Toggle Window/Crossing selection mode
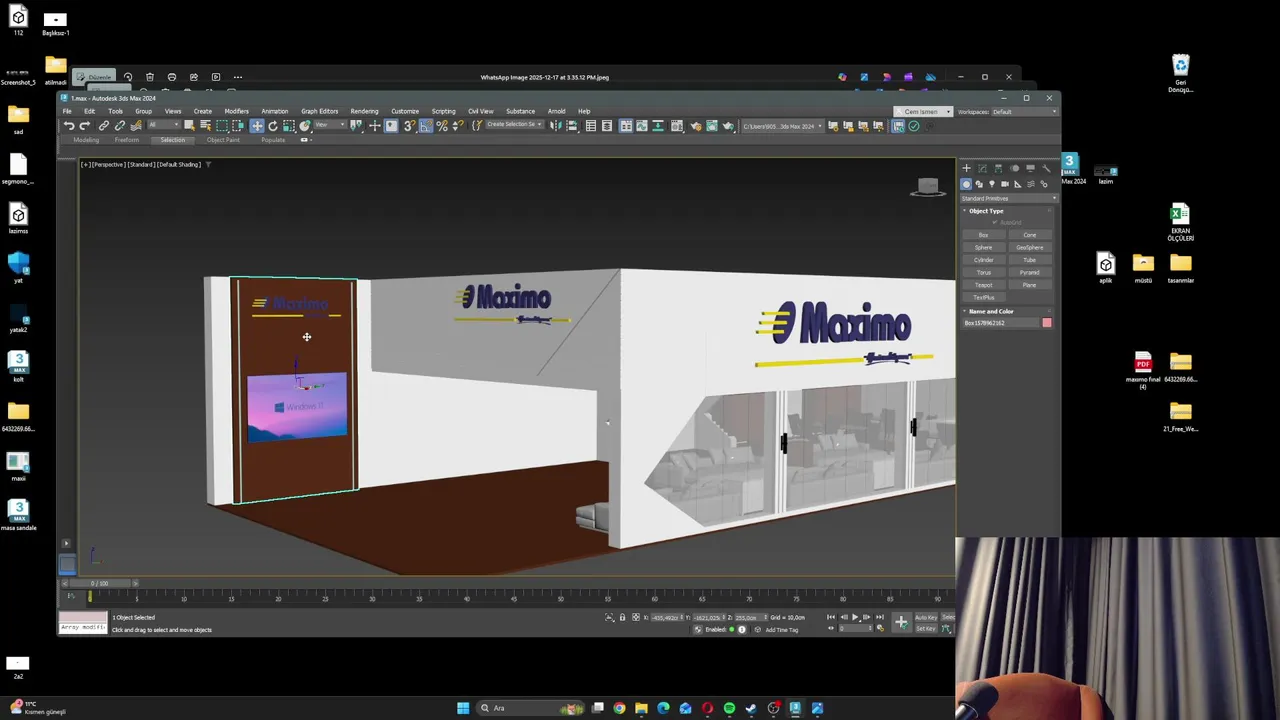 coord(238,125)
